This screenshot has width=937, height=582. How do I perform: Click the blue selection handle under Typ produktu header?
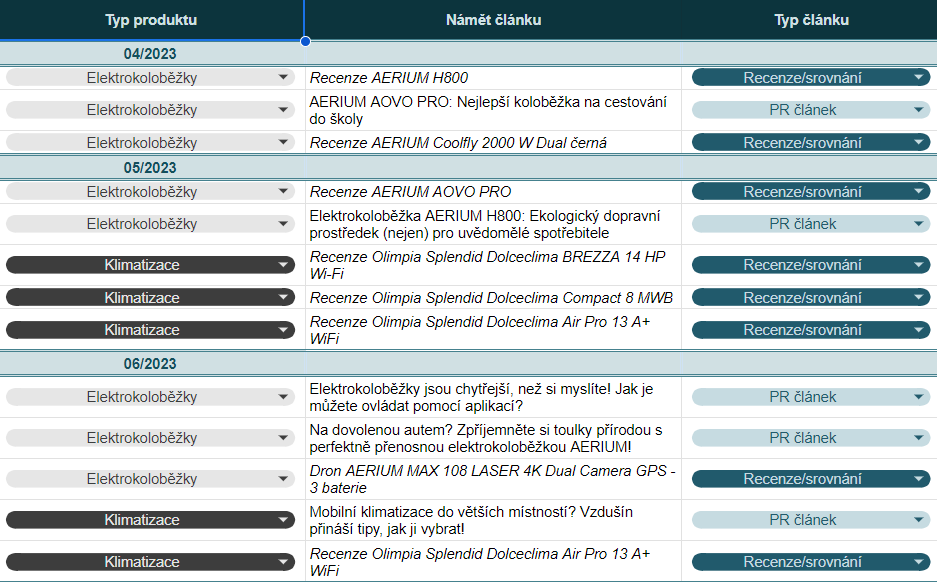pyautogui.click(x=305, y=41)
